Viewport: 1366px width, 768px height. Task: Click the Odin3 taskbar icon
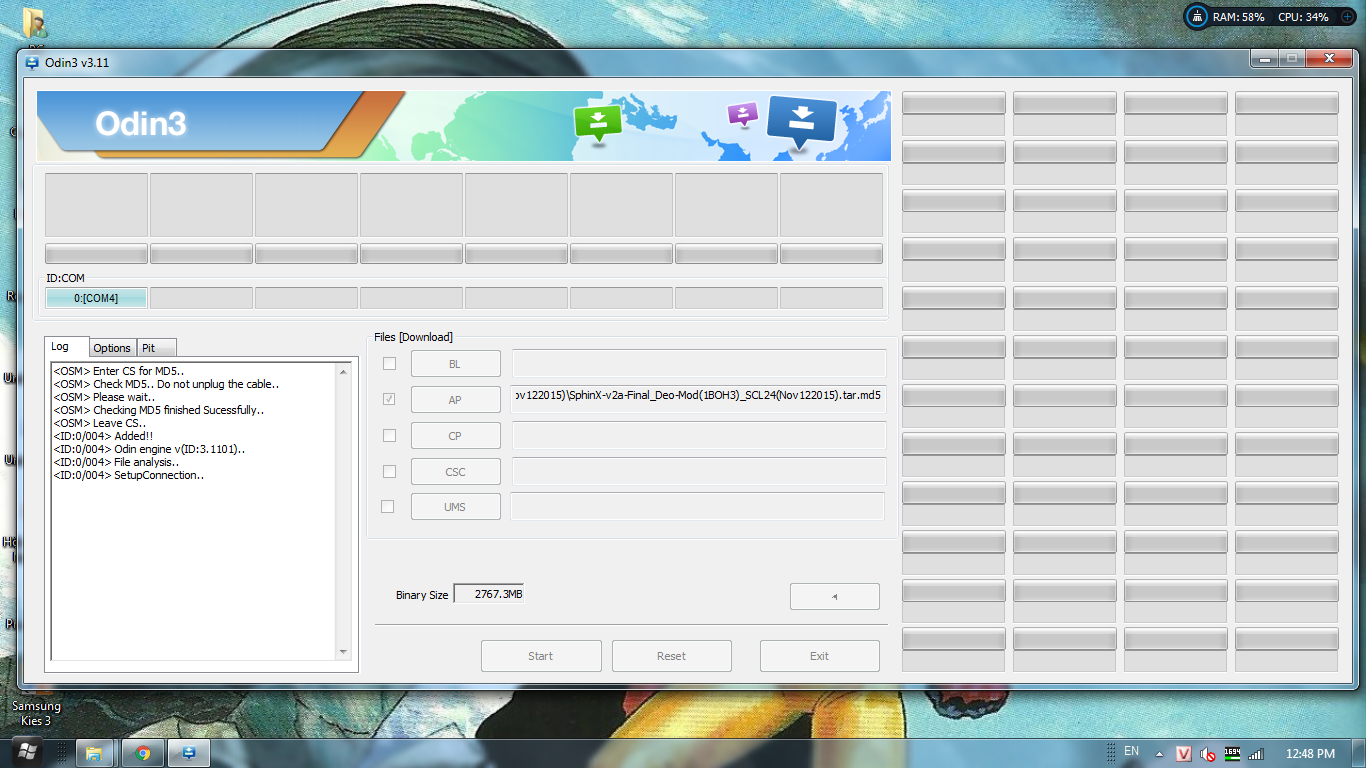pyautogui.click(x=188, y=753)
